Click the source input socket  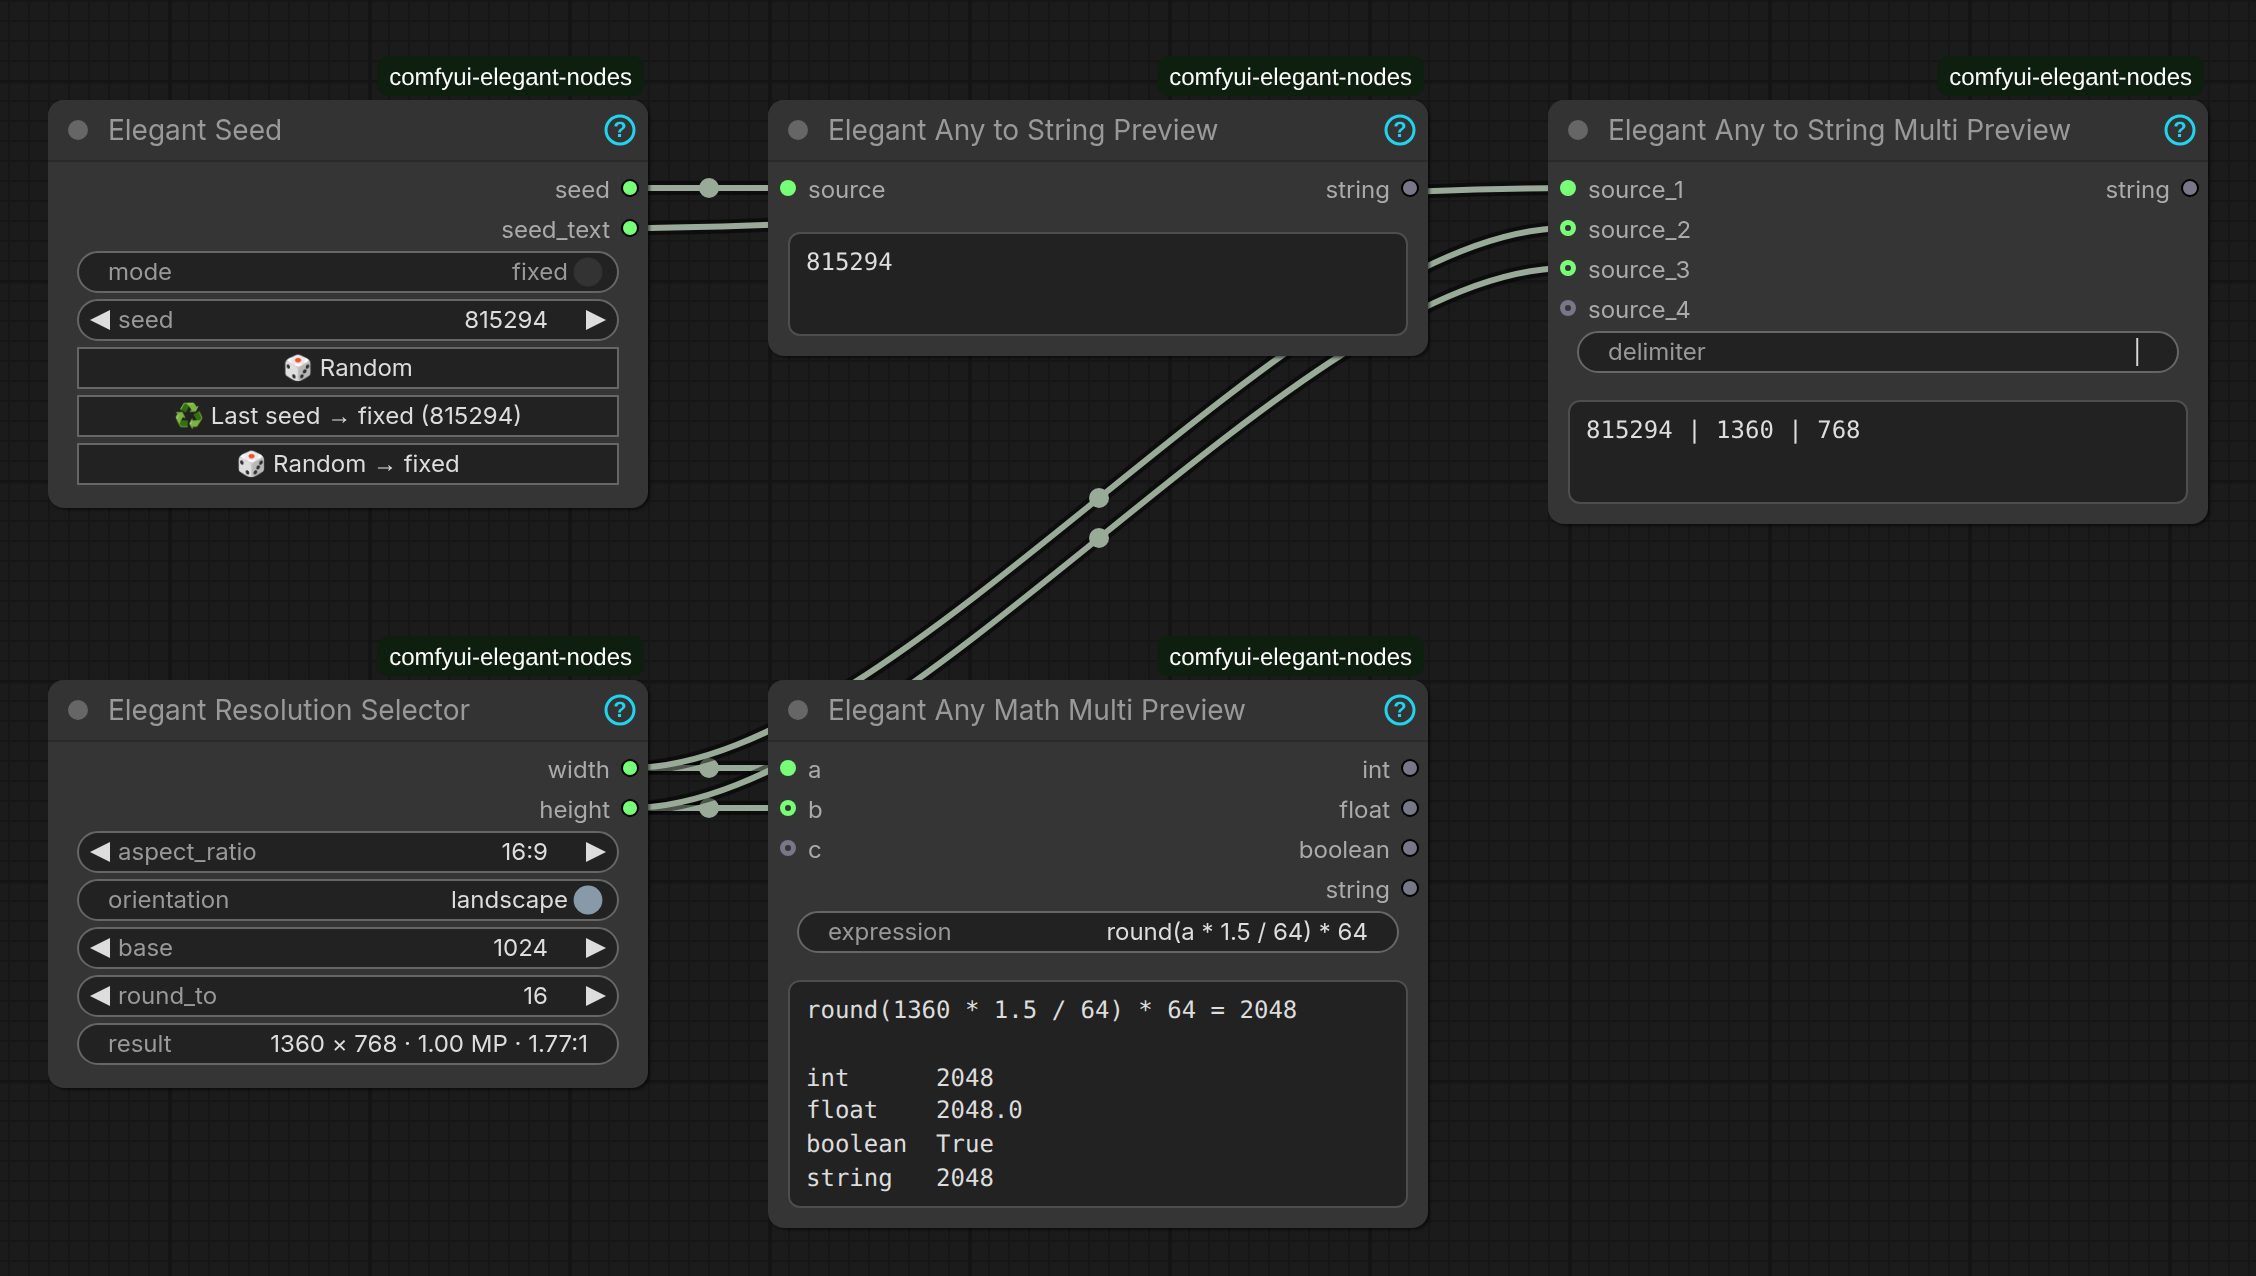click(788, 188)
